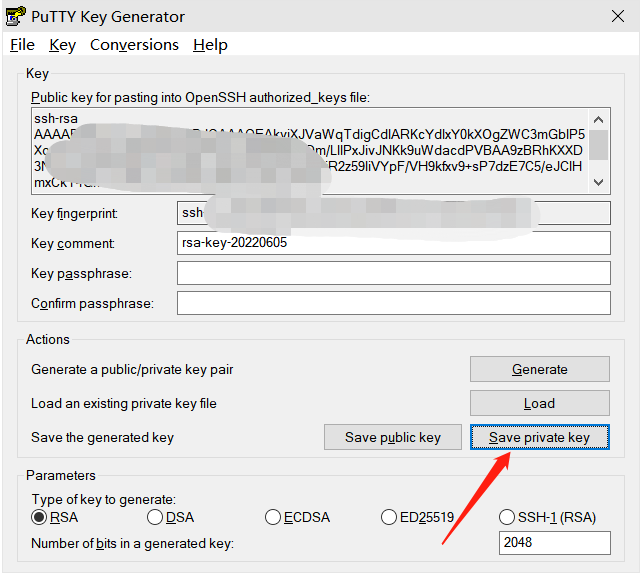Click the 'Public key for pasting' label
The width and height of the screenshot is (642, 575).
click(200, 97)
